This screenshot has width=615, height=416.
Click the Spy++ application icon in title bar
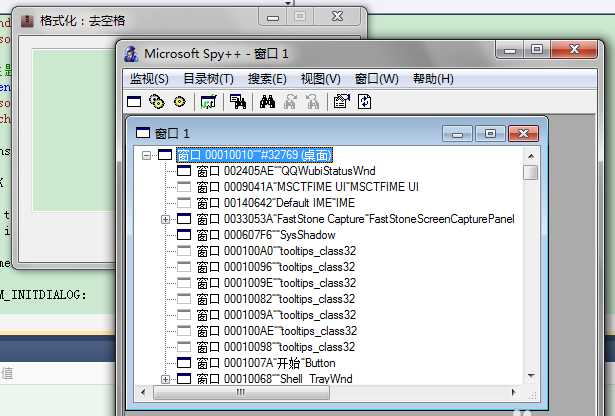coord(131,54)
